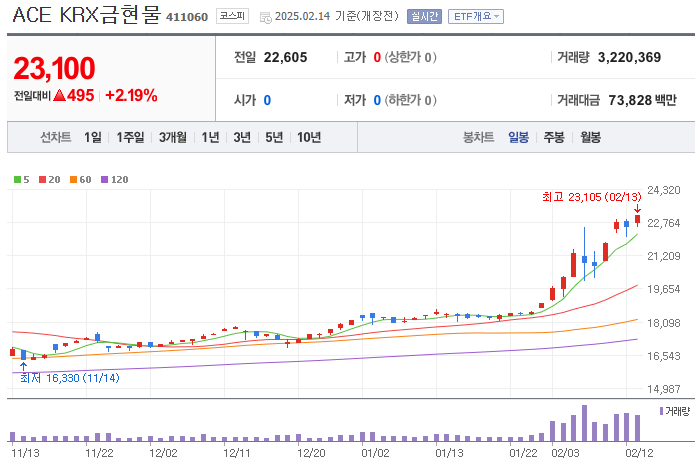Click the 2025.02.14 기준(개장전) date text
The width and height of the screenshot is (695, 464).
tap(336, 16)
